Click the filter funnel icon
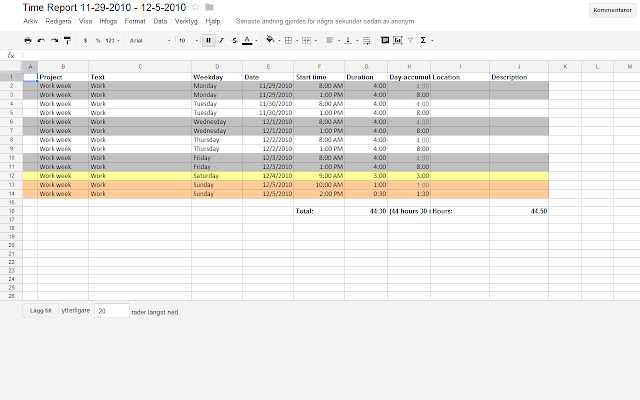Image resolution: width=640 pixels, height=400 pixels. [411, 40]
